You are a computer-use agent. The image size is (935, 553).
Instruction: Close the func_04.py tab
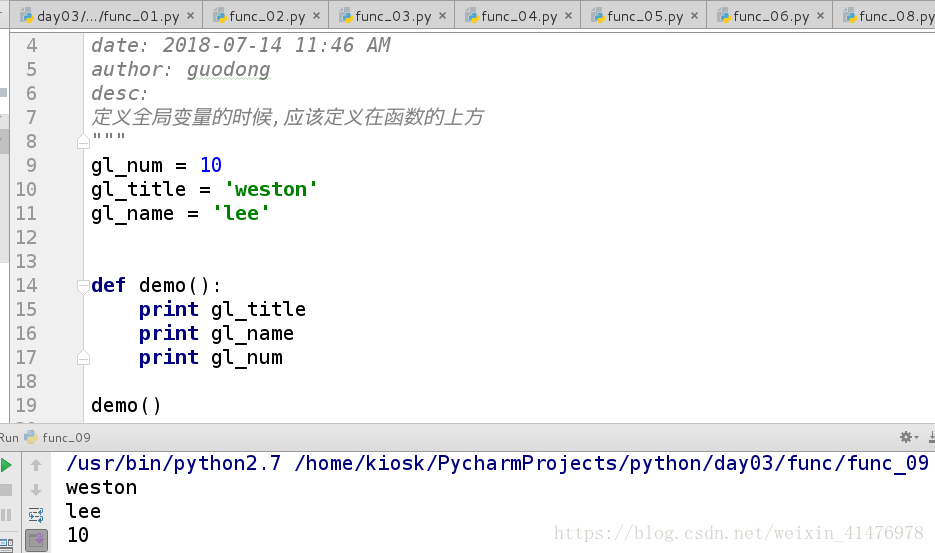568,16
